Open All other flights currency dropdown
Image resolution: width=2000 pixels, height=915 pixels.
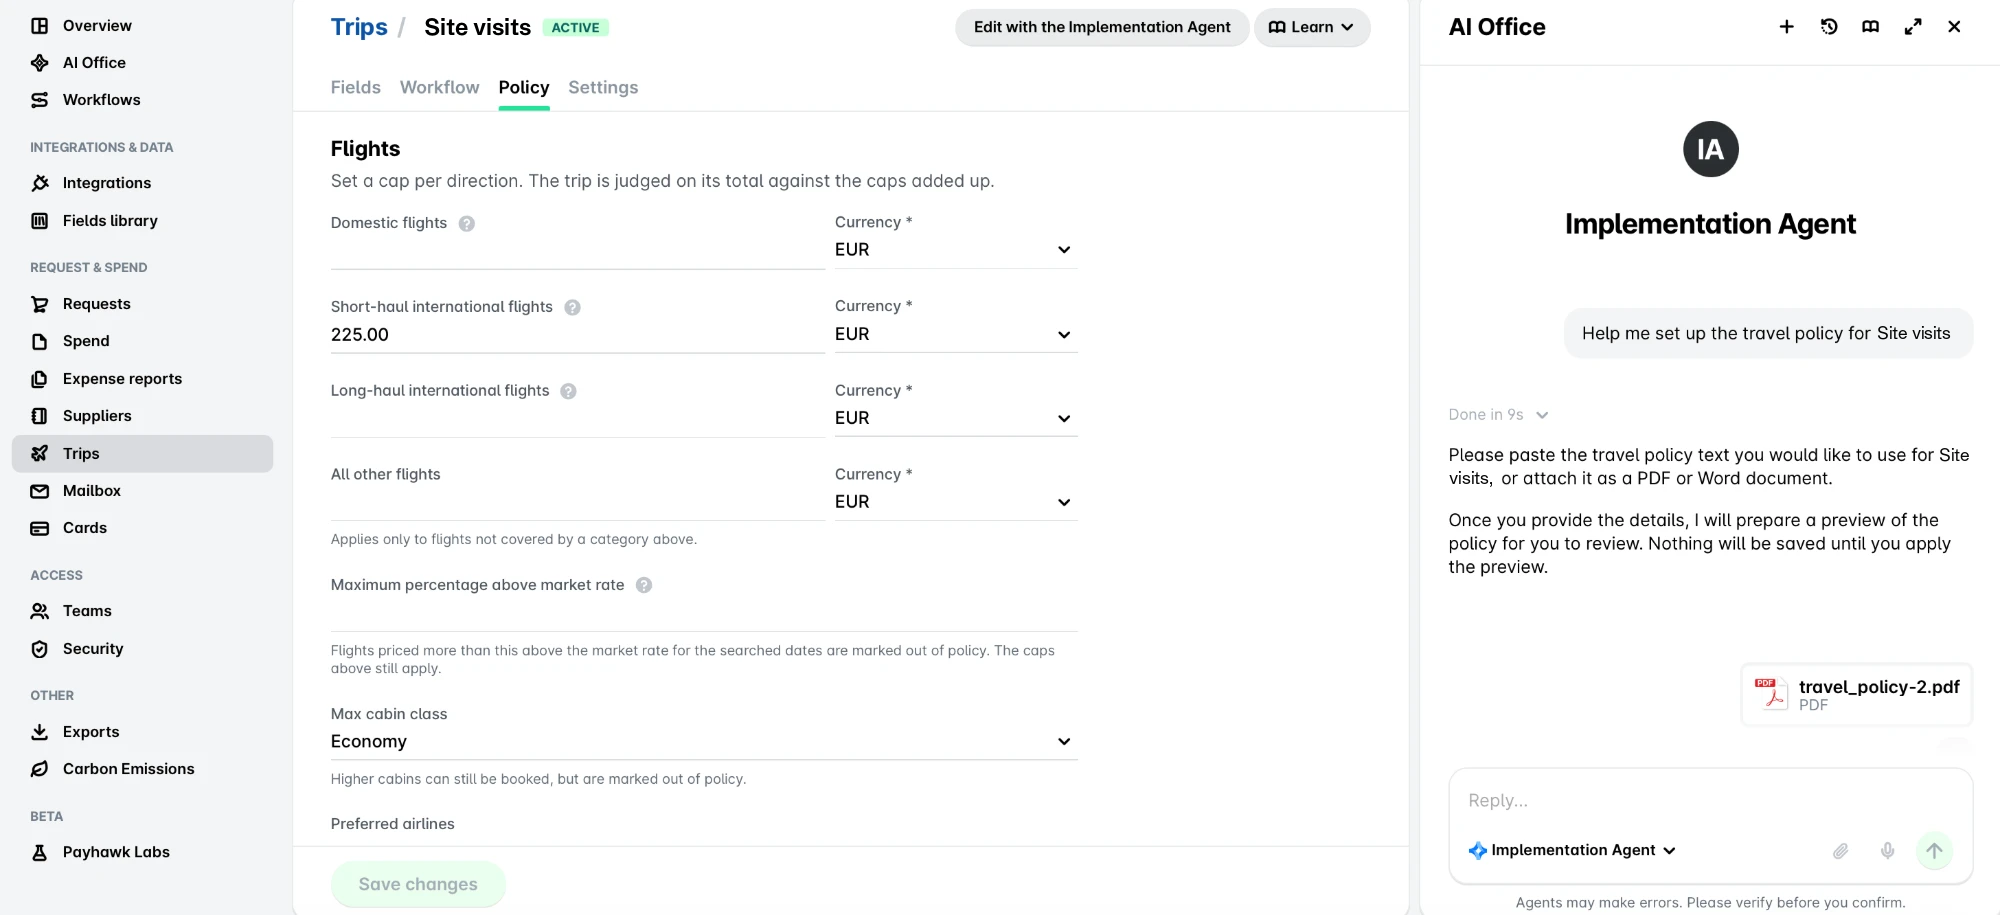[956, 502]
